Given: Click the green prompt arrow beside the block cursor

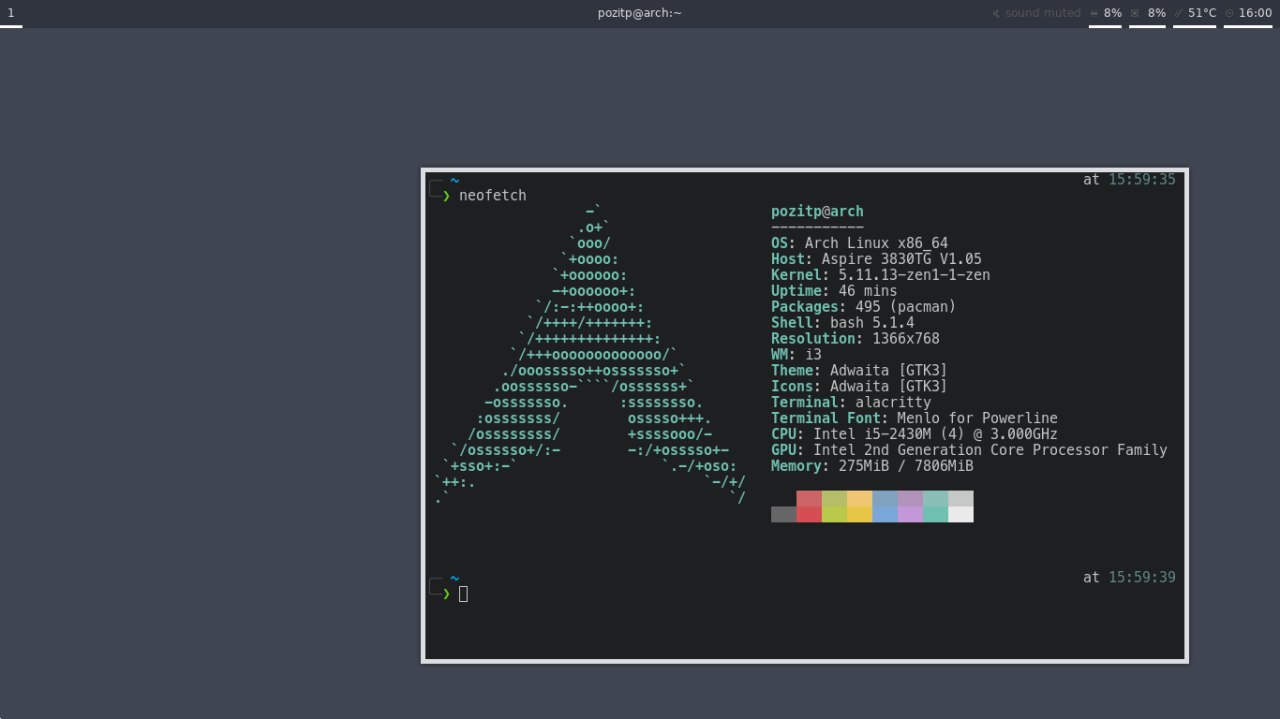Looking at the screenshot, I should [446, 594].
